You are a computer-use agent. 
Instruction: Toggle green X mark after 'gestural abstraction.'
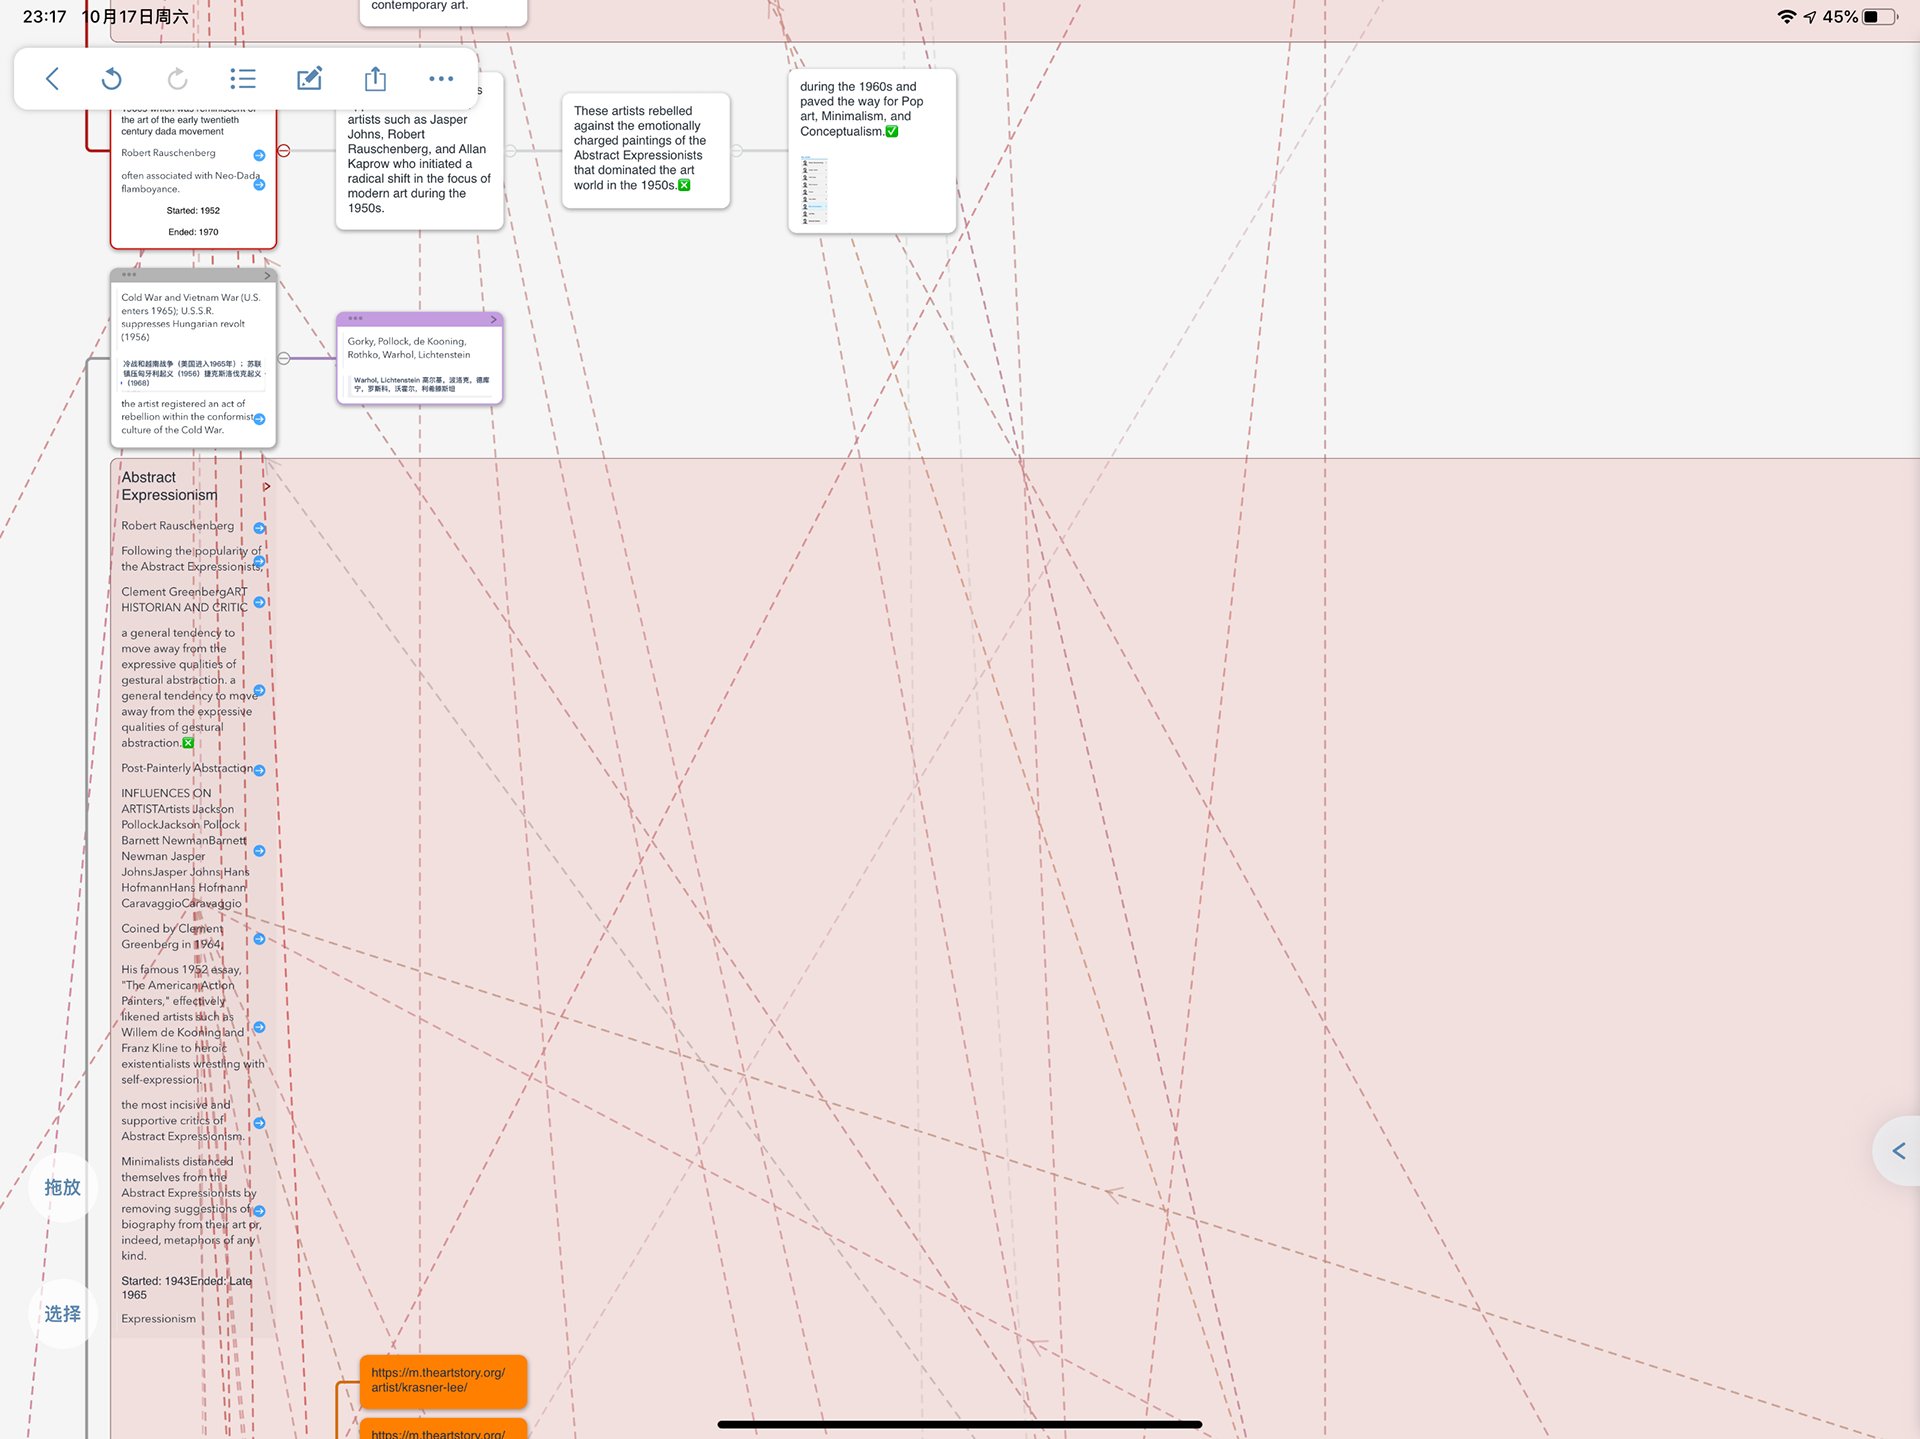pyautogui.click(x=188, y=743)
